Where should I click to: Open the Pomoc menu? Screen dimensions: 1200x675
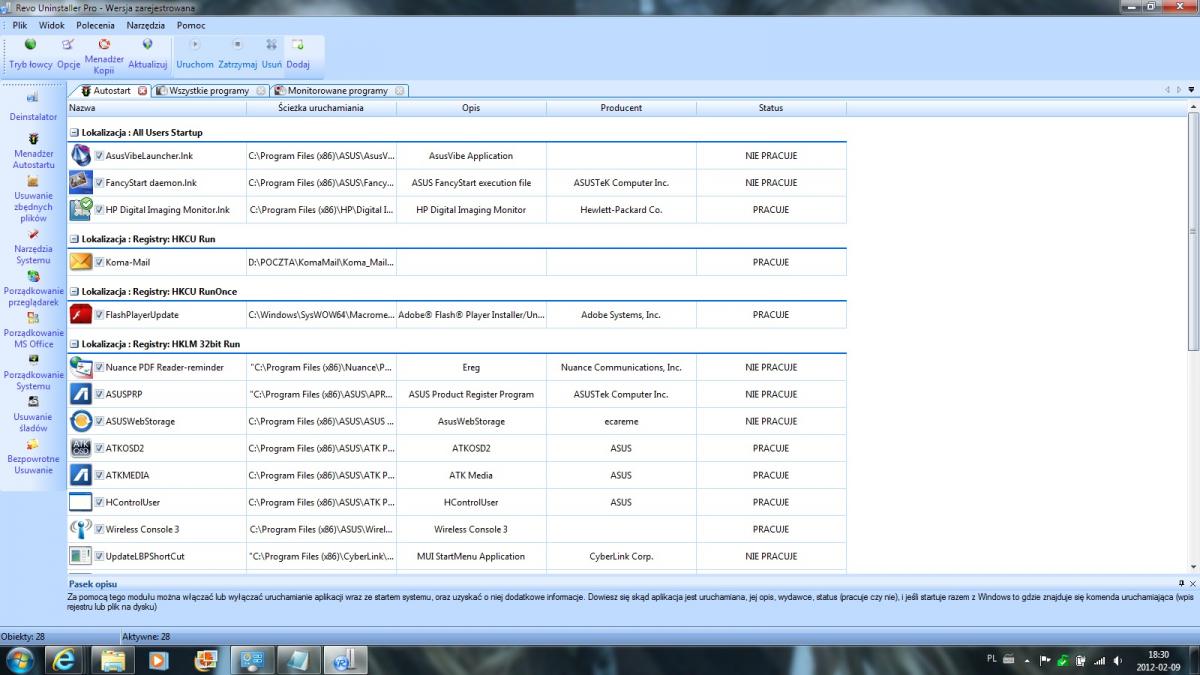coord(191,25)
